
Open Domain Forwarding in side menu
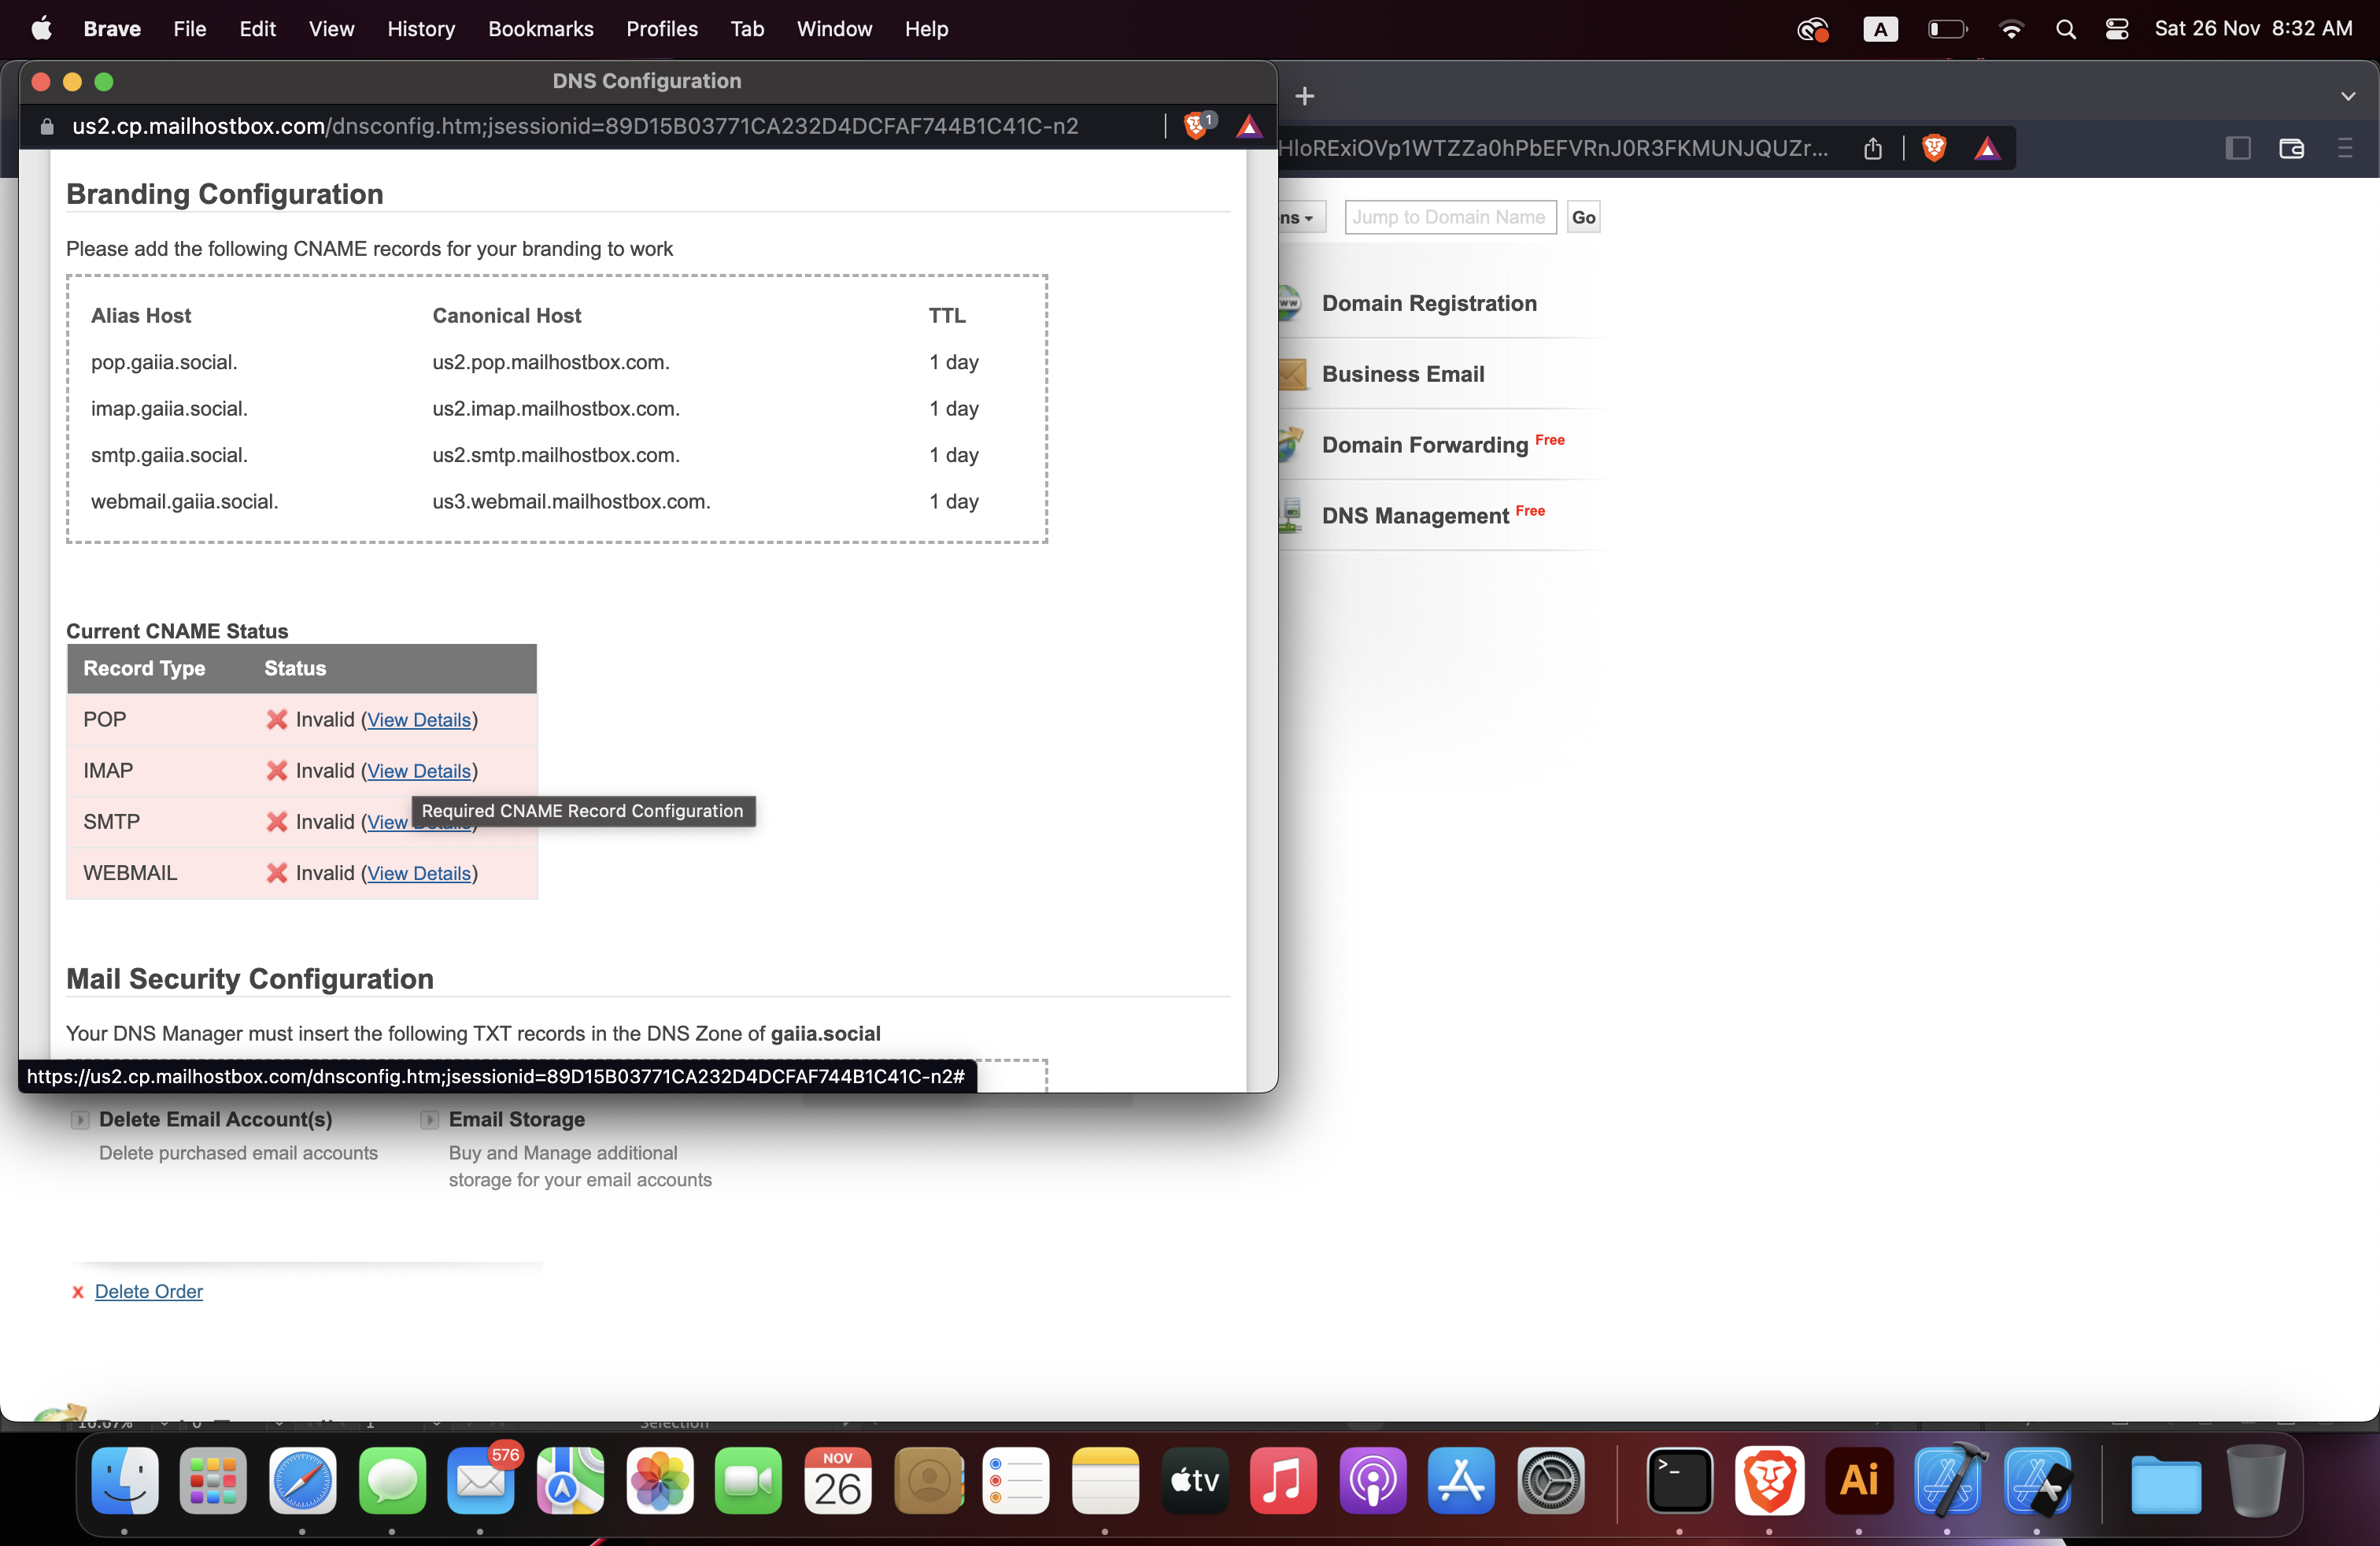(x=1425, y=445)
